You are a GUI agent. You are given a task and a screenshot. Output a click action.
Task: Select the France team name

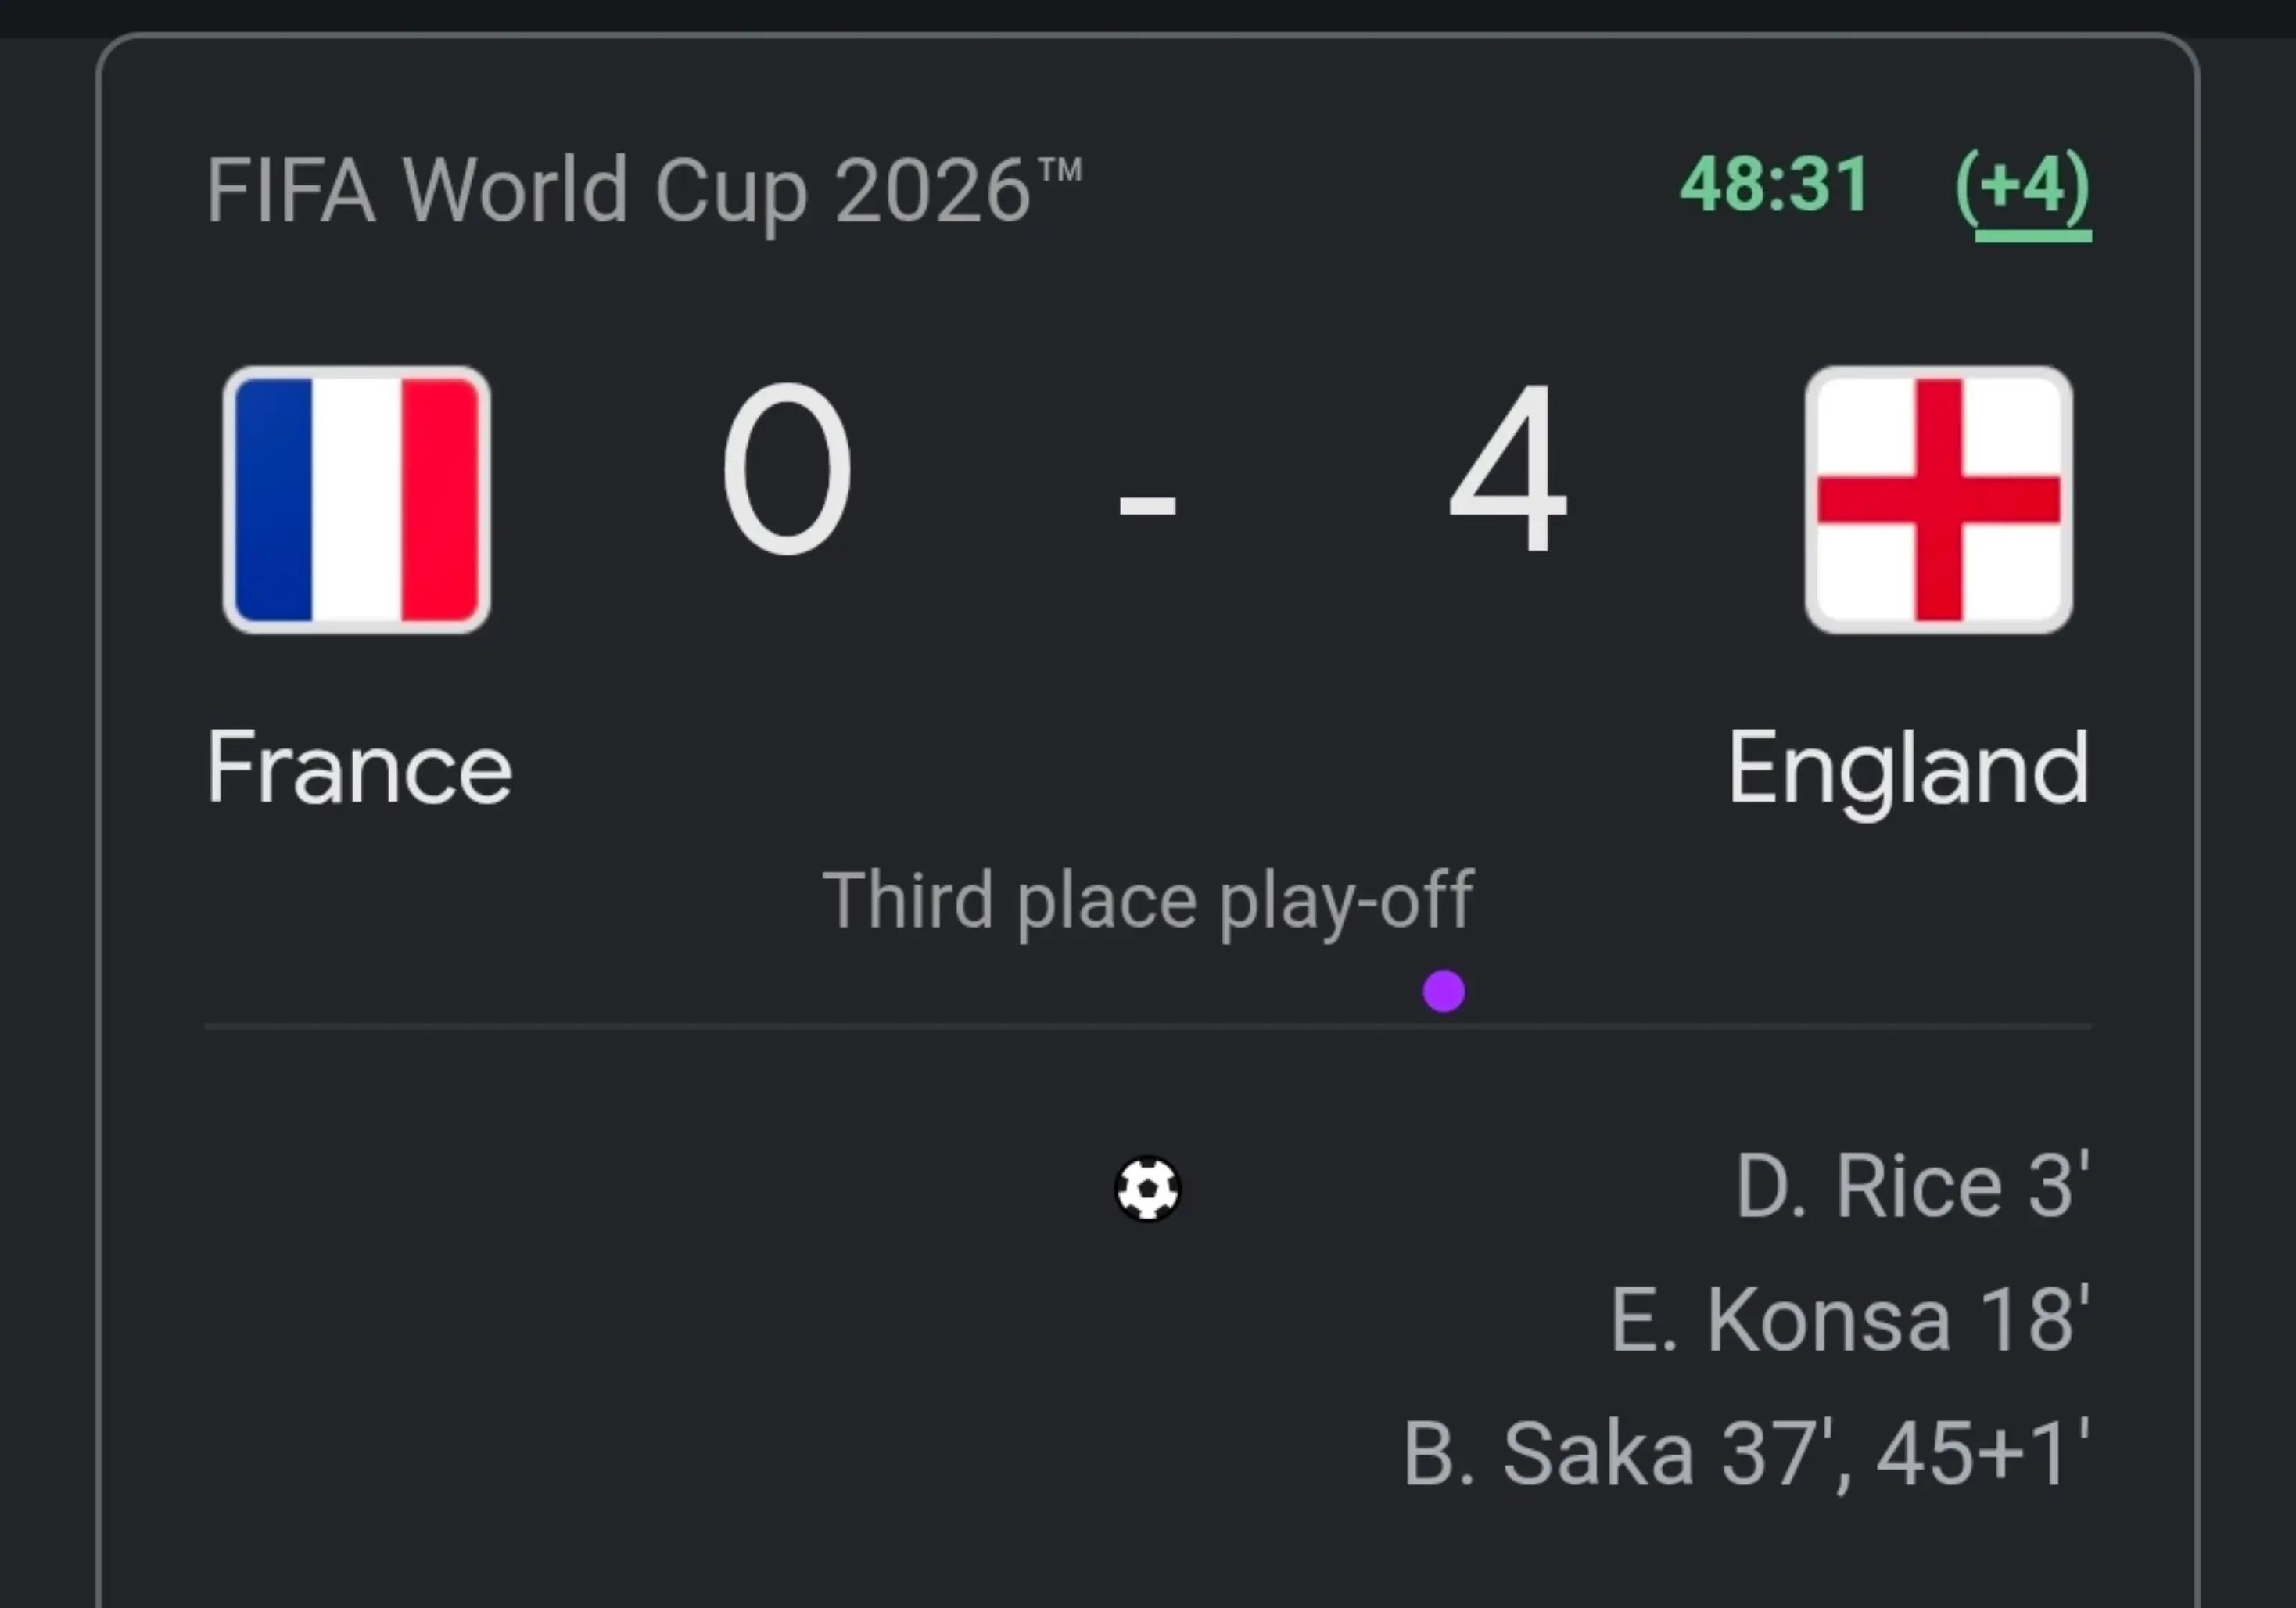(x=359, y=768)
